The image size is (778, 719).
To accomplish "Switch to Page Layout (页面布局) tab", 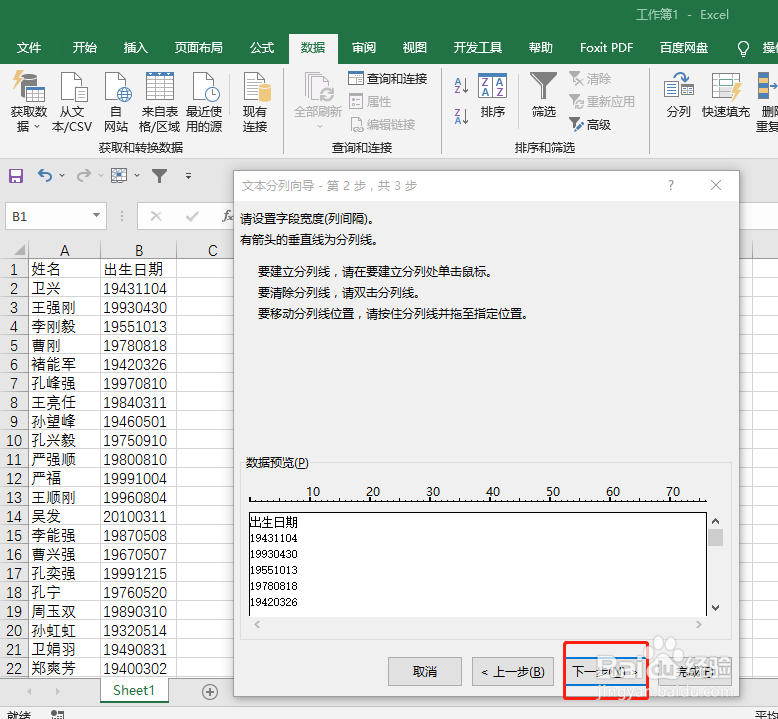I will 198,48.
